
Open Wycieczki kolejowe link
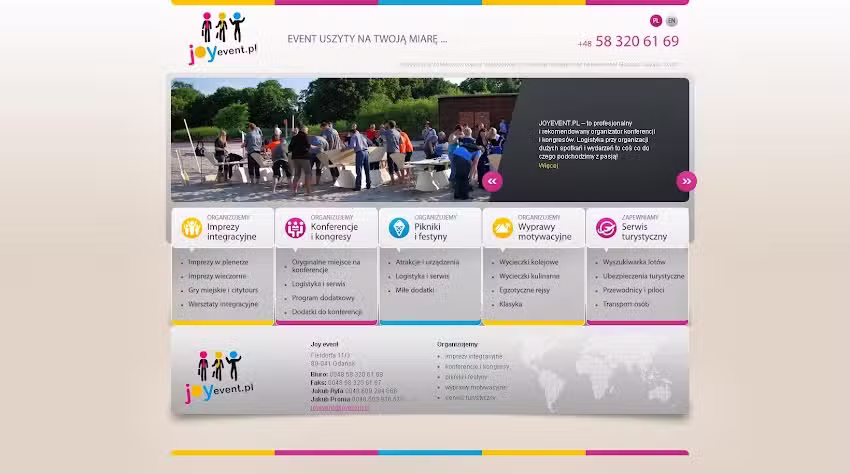[x=529, y=262]
